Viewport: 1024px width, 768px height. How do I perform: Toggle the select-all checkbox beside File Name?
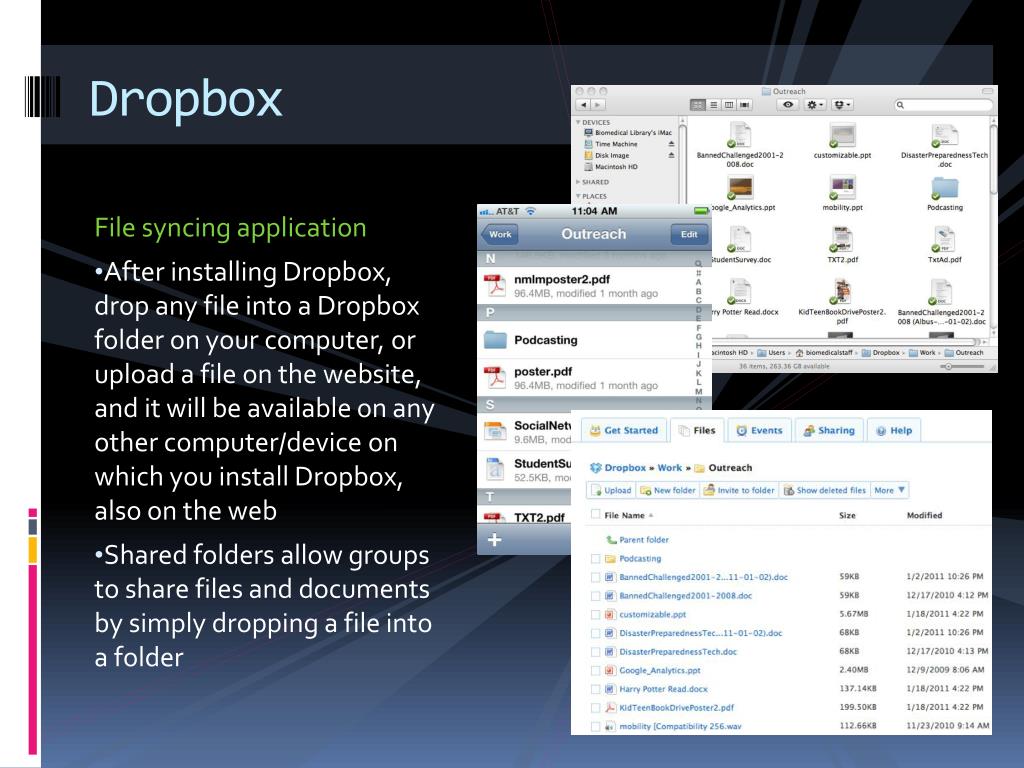[x=596, y=515]
